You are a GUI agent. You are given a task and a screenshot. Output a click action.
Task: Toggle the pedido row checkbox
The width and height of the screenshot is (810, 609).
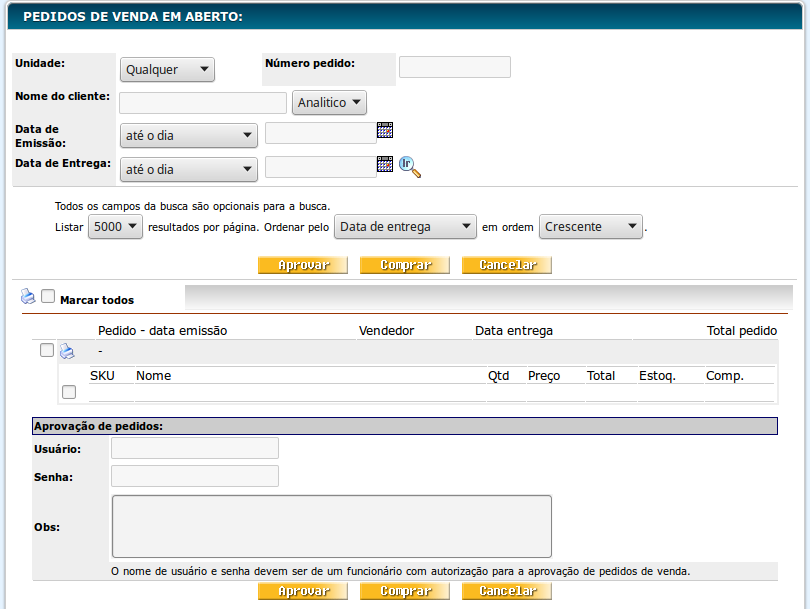(47, 351)
